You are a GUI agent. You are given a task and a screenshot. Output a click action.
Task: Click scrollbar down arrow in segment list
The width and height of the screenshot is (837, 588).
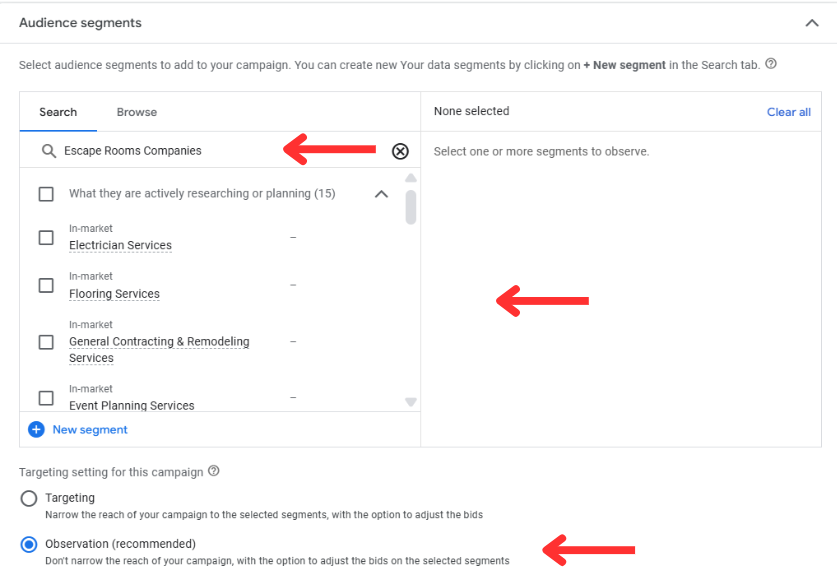point(410,402)
